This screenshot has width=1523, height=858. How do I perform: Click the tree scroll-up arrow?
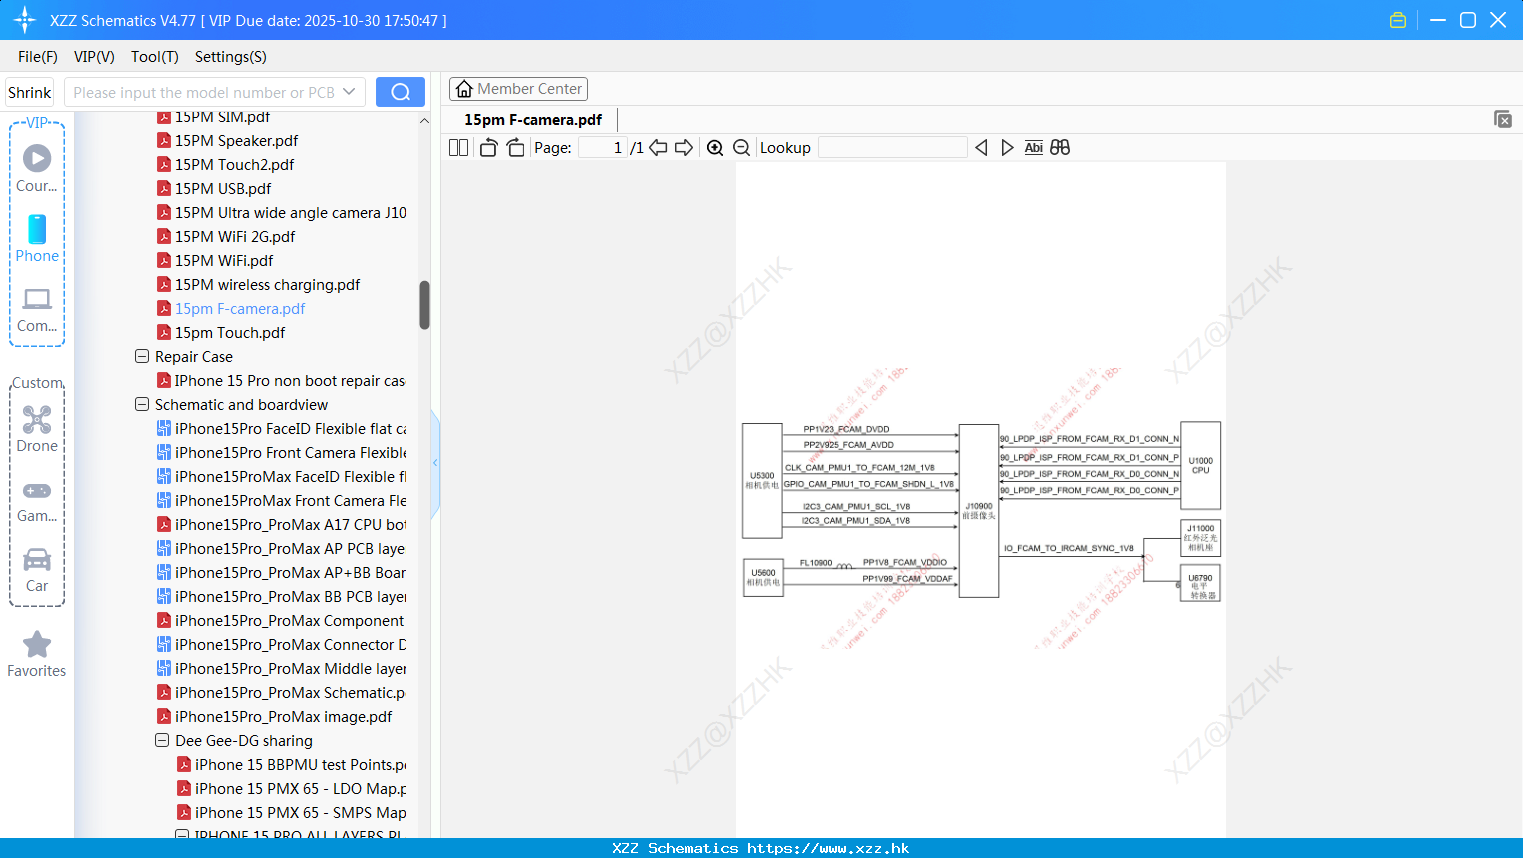point(424,120)
